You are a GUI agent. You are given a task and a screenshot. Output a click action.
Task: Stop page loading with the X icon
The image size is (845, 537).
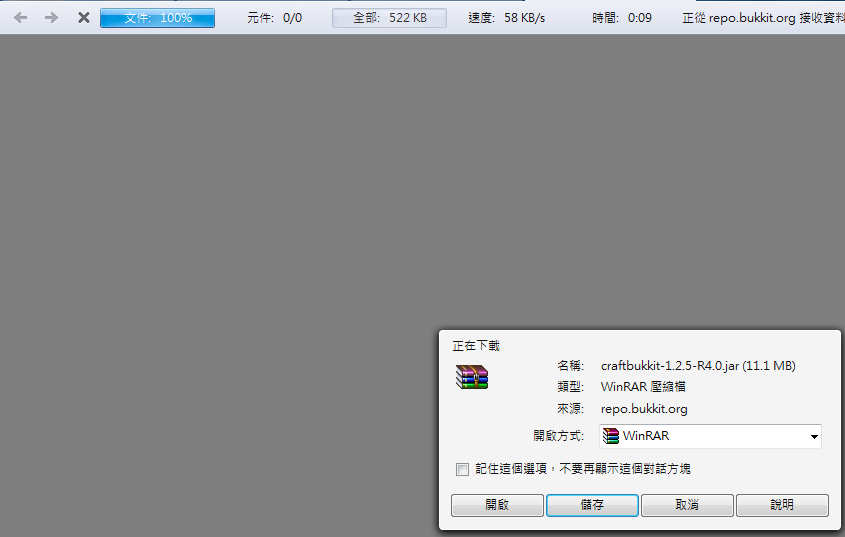click(84, 18)
